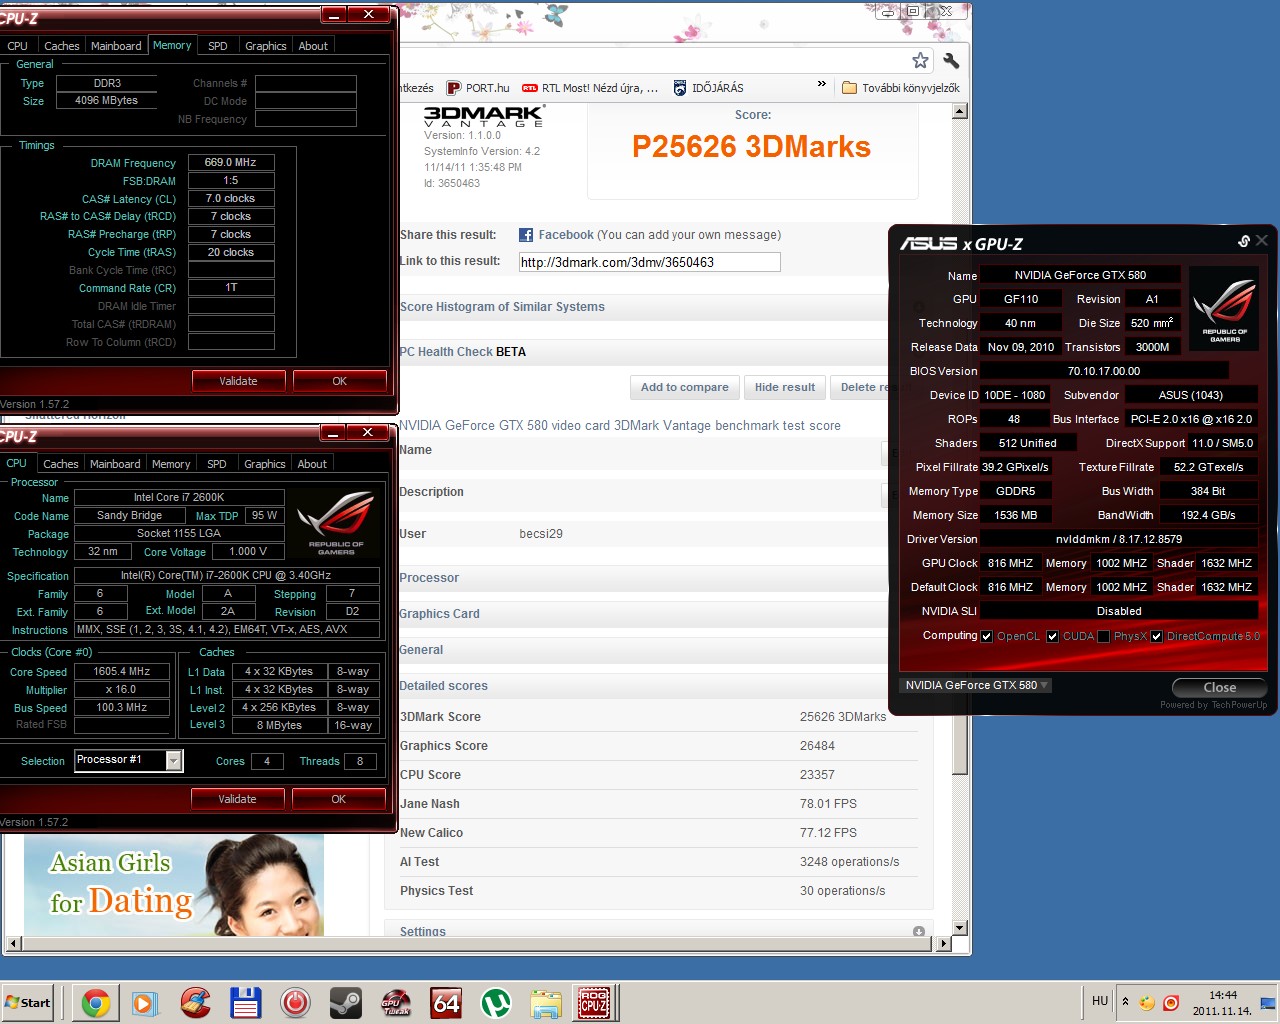Click the 3dmark.com result link field
Image resolution: width=1280 pixels, height=1024 pixels.
649,262
